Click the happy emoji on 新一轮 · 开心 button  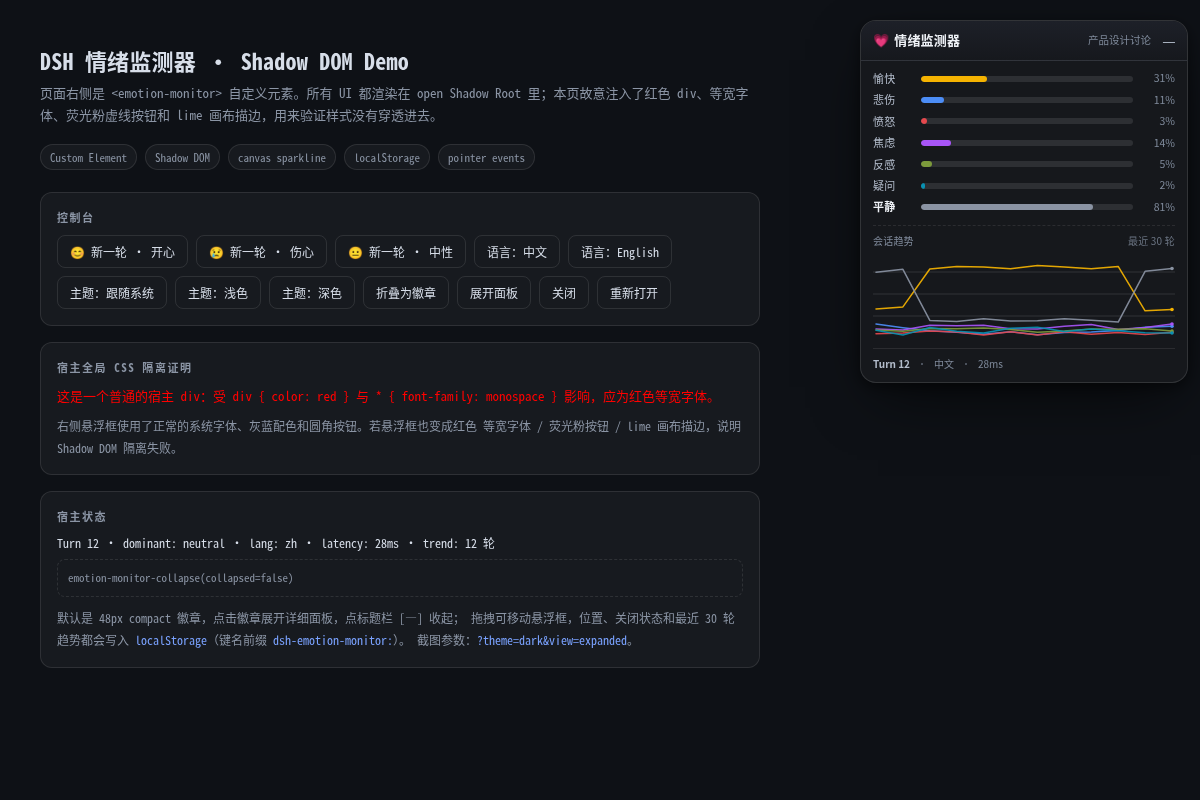coord(77,253)
